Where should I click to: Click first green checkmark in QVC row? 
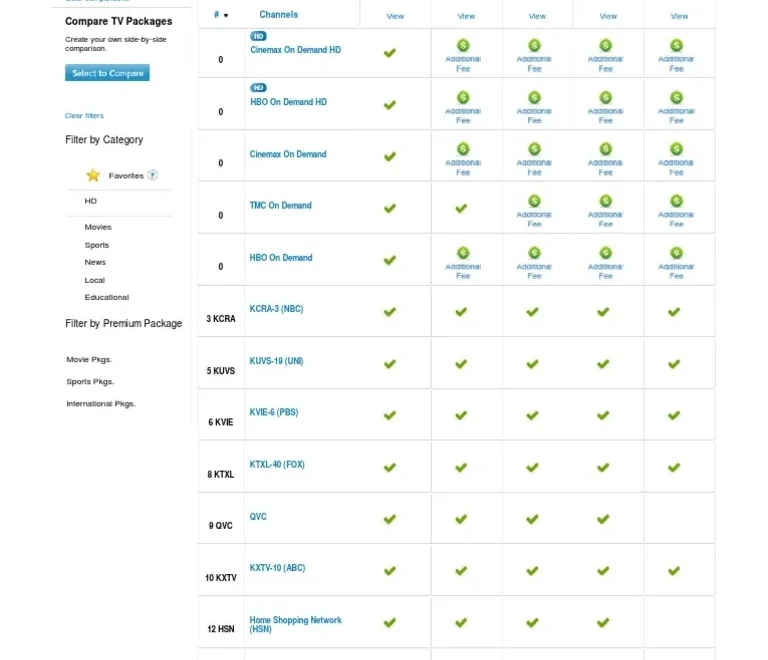[390, 519]
